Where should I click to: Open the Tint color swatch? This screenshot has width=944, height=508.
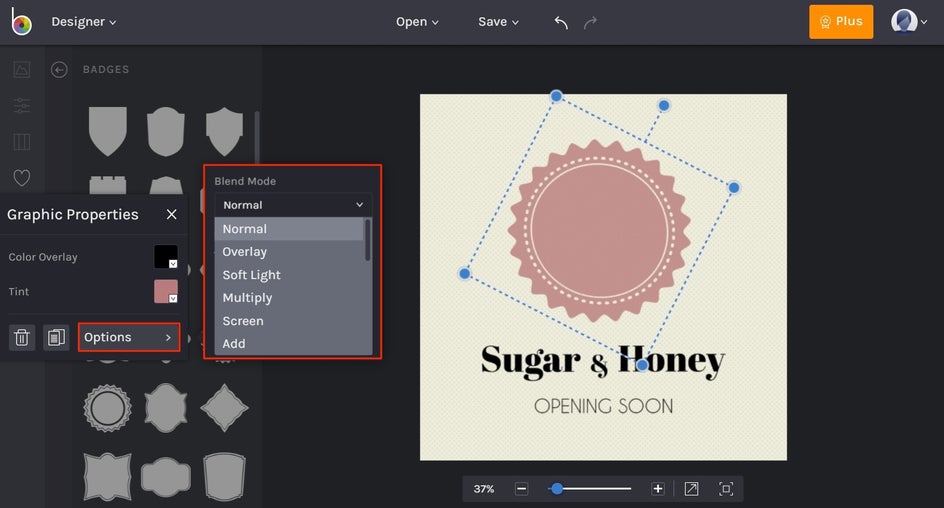point(166,291)
